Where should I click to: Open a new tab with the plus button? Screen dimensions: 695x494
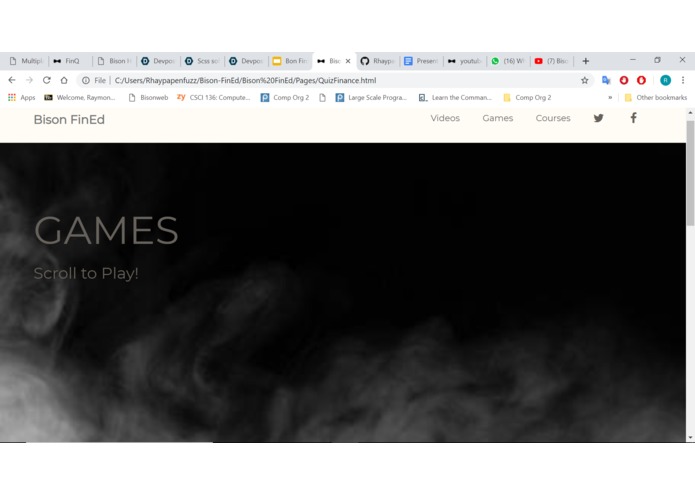coord(586,61)
